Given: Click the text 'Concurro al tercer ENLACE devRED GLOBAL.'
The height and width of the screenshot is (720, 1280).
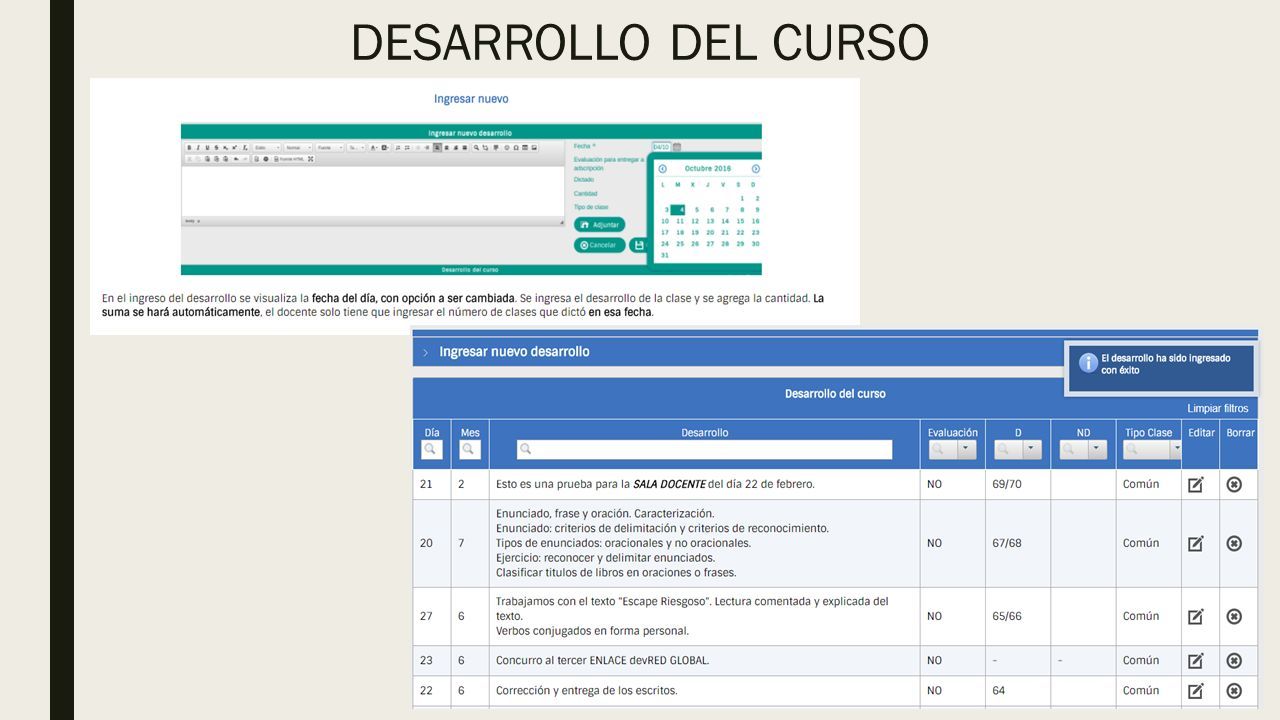Looking at the screenshot, I should click(602, 660).
